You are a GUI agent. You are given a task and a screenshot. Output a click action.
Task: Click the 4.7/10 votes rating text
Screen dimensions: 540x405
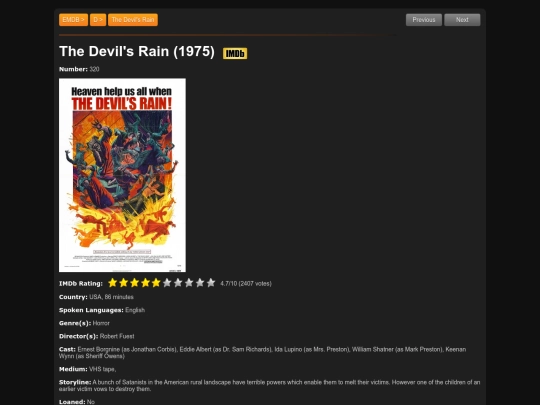[x=246, y=283]
